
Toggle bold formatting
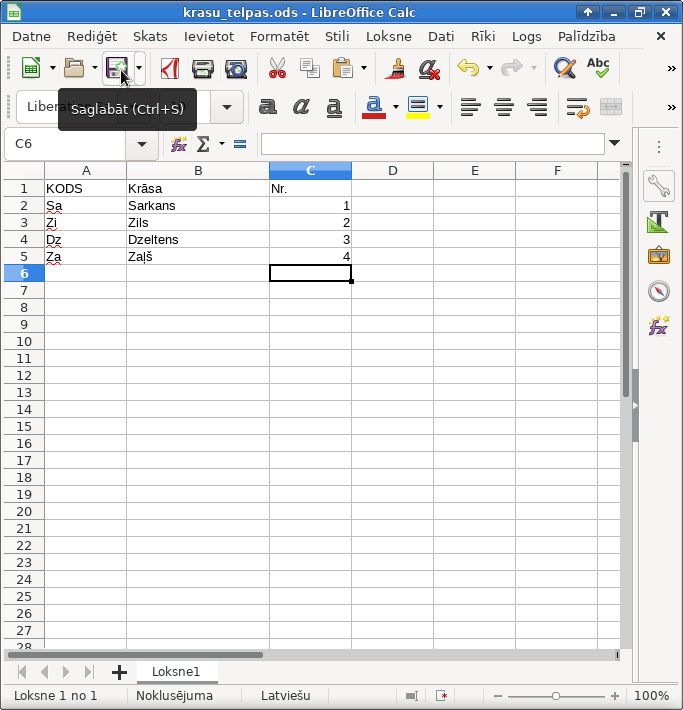coord(268,107)
